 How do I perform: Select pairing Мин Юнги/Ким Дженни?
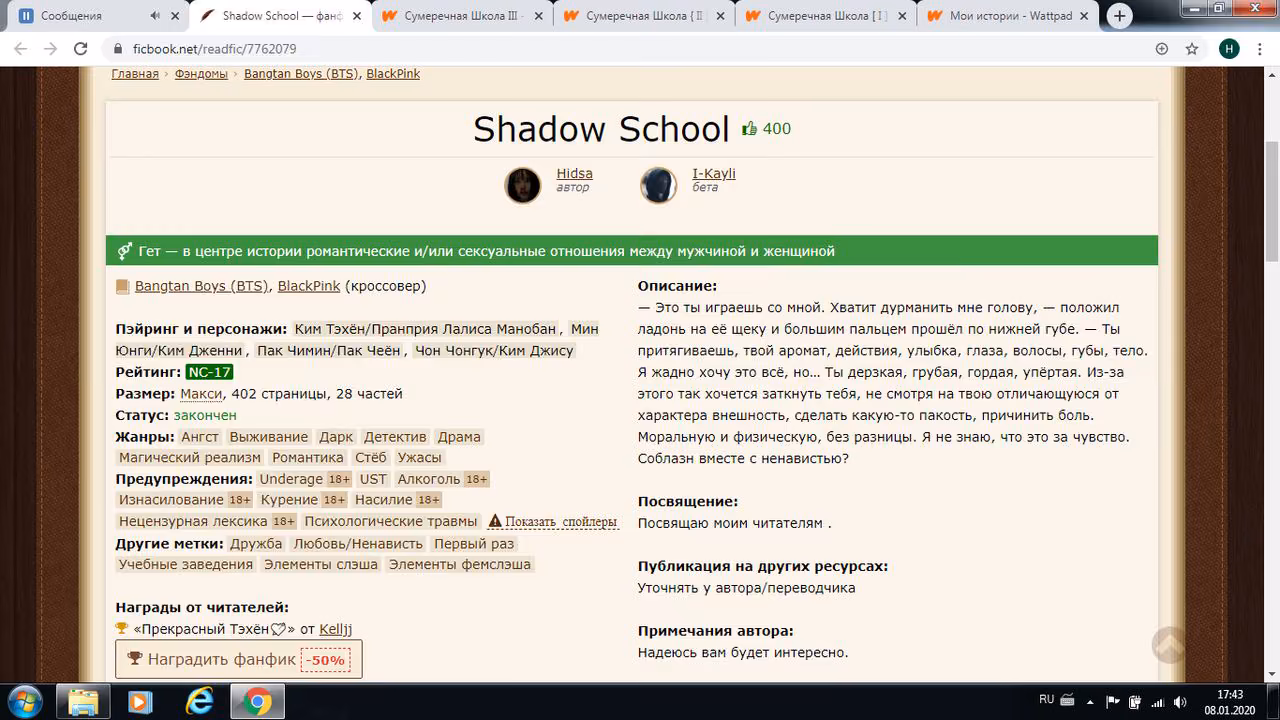[357, 340]
